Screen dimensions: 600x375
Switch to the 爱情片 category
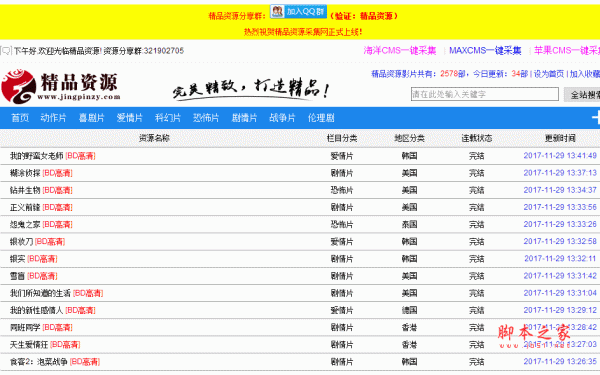click(130, 118)
